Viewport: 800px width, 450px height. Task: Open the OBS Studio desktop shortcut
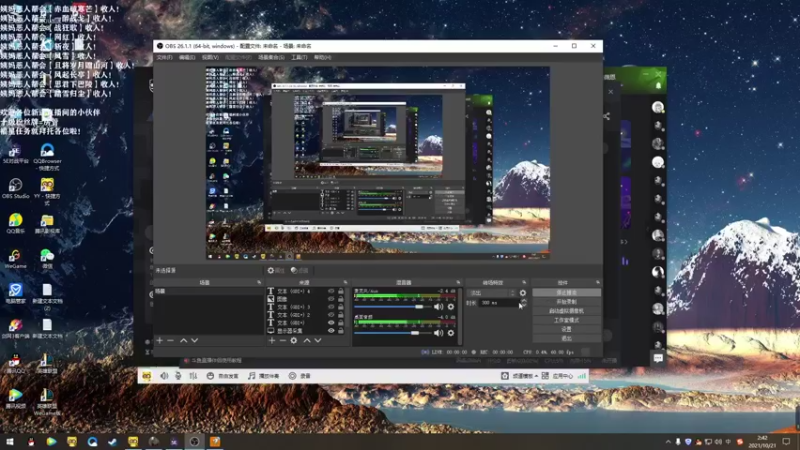click(x=15, y=188)
